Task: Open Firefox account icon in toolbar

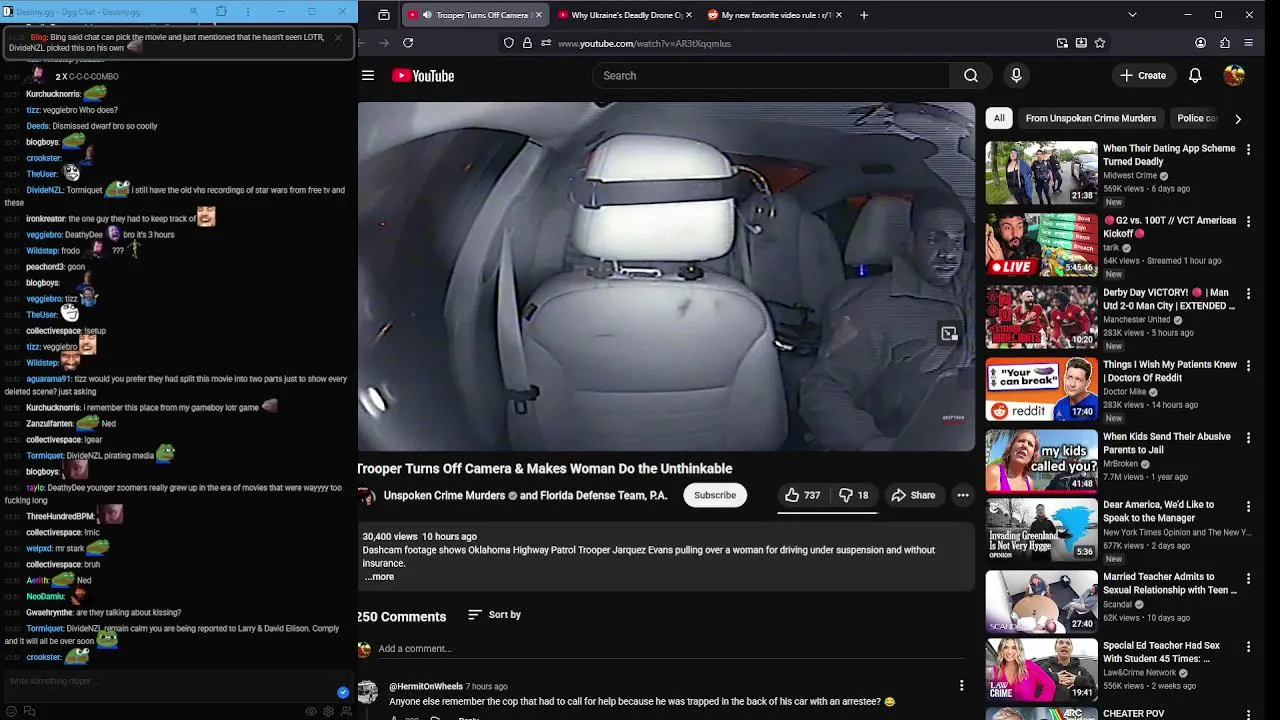Action: click(1200, 43)
